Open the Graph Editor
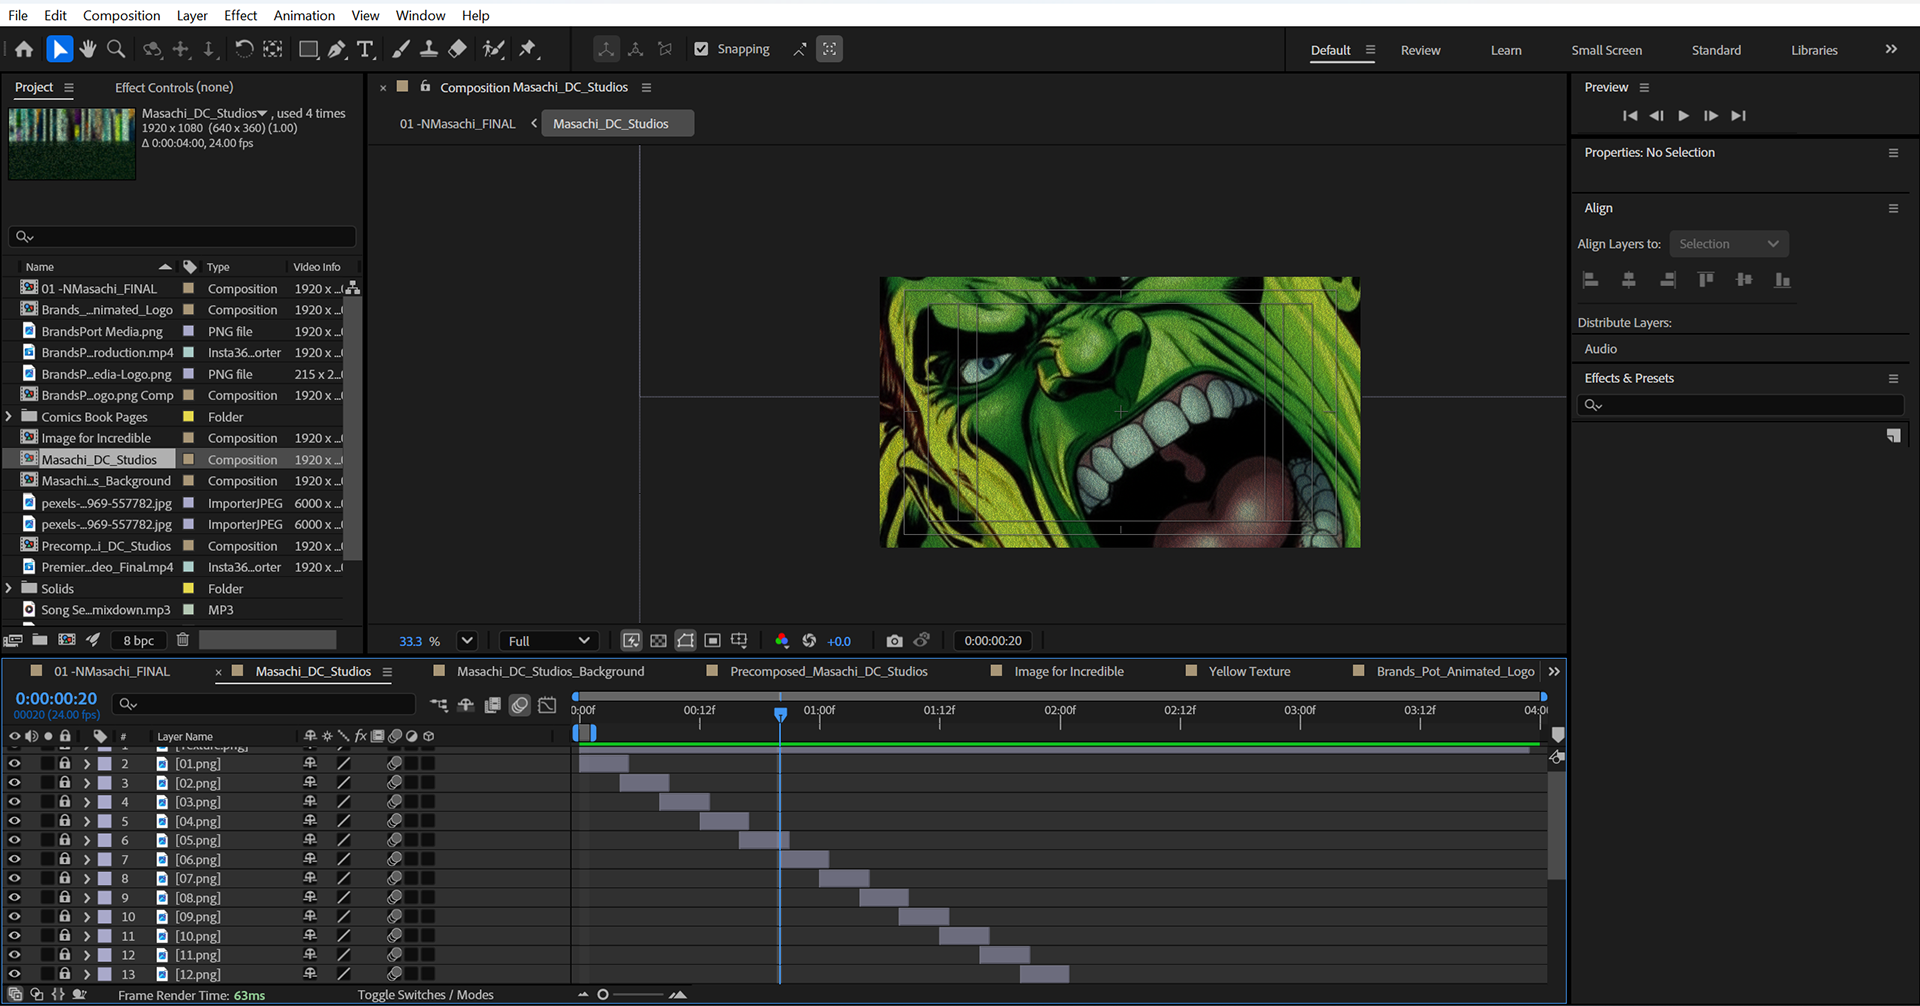This screenshot has width=1920, height=1006. point(547,705)
